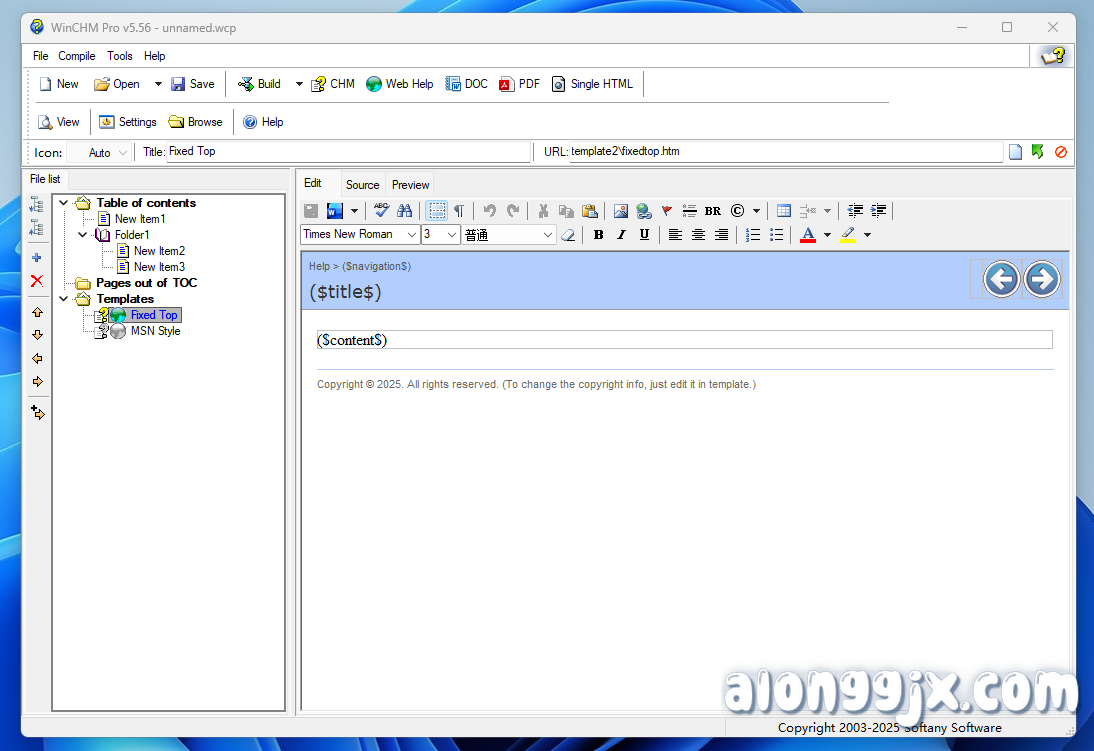Export the project to PDF
This screenshot has width=1094, height=751.
pyautogui.click(x=519, y=84)
